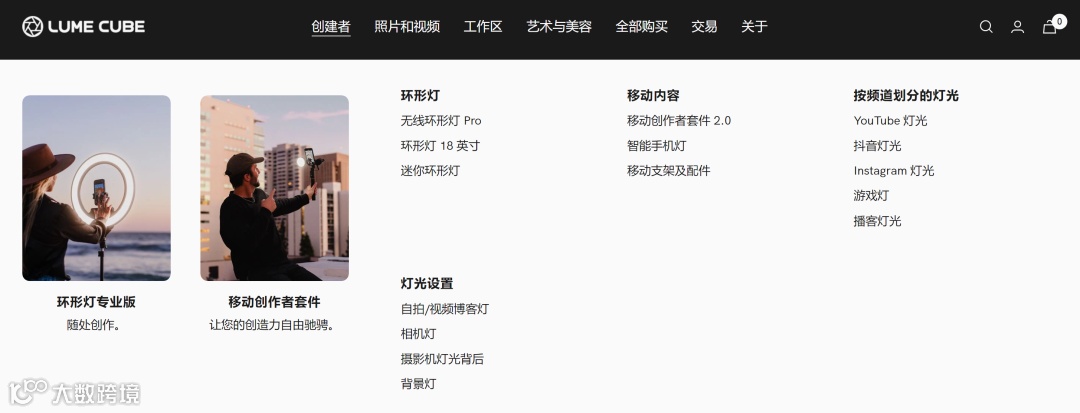Open the shopping cart icon
Screen dimensions: 1080x413
tap(1050, 27)
